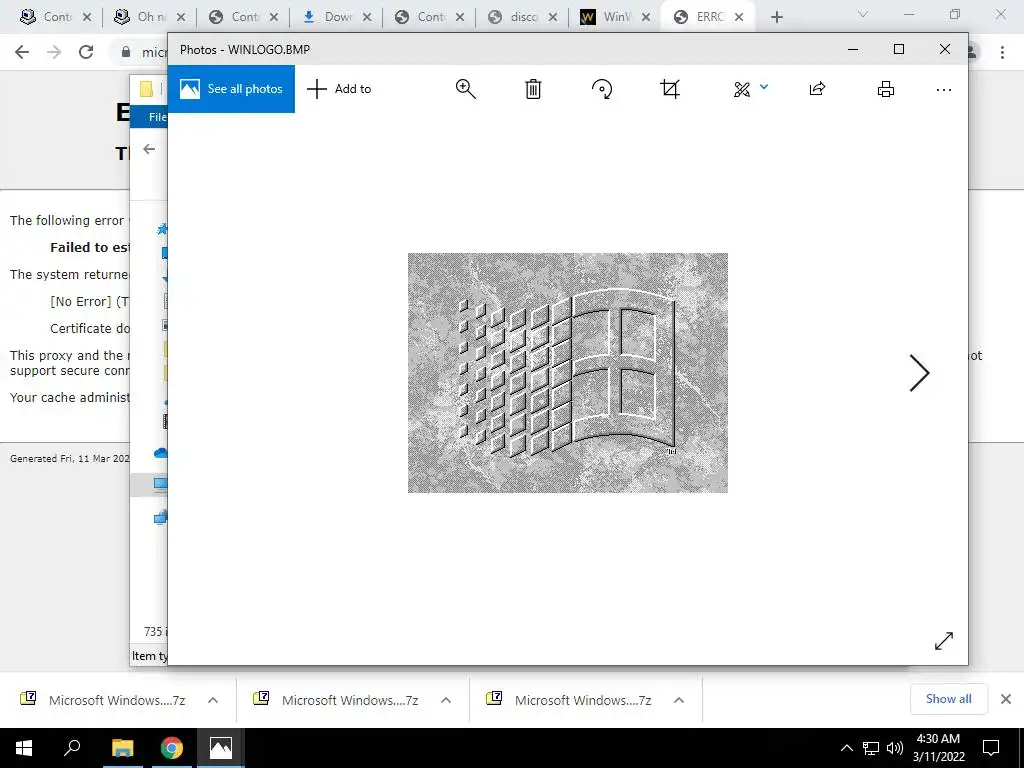This screenshot has height=768, width=1024.
Task: Share the photo via share icon
Action: click(818, 89)
